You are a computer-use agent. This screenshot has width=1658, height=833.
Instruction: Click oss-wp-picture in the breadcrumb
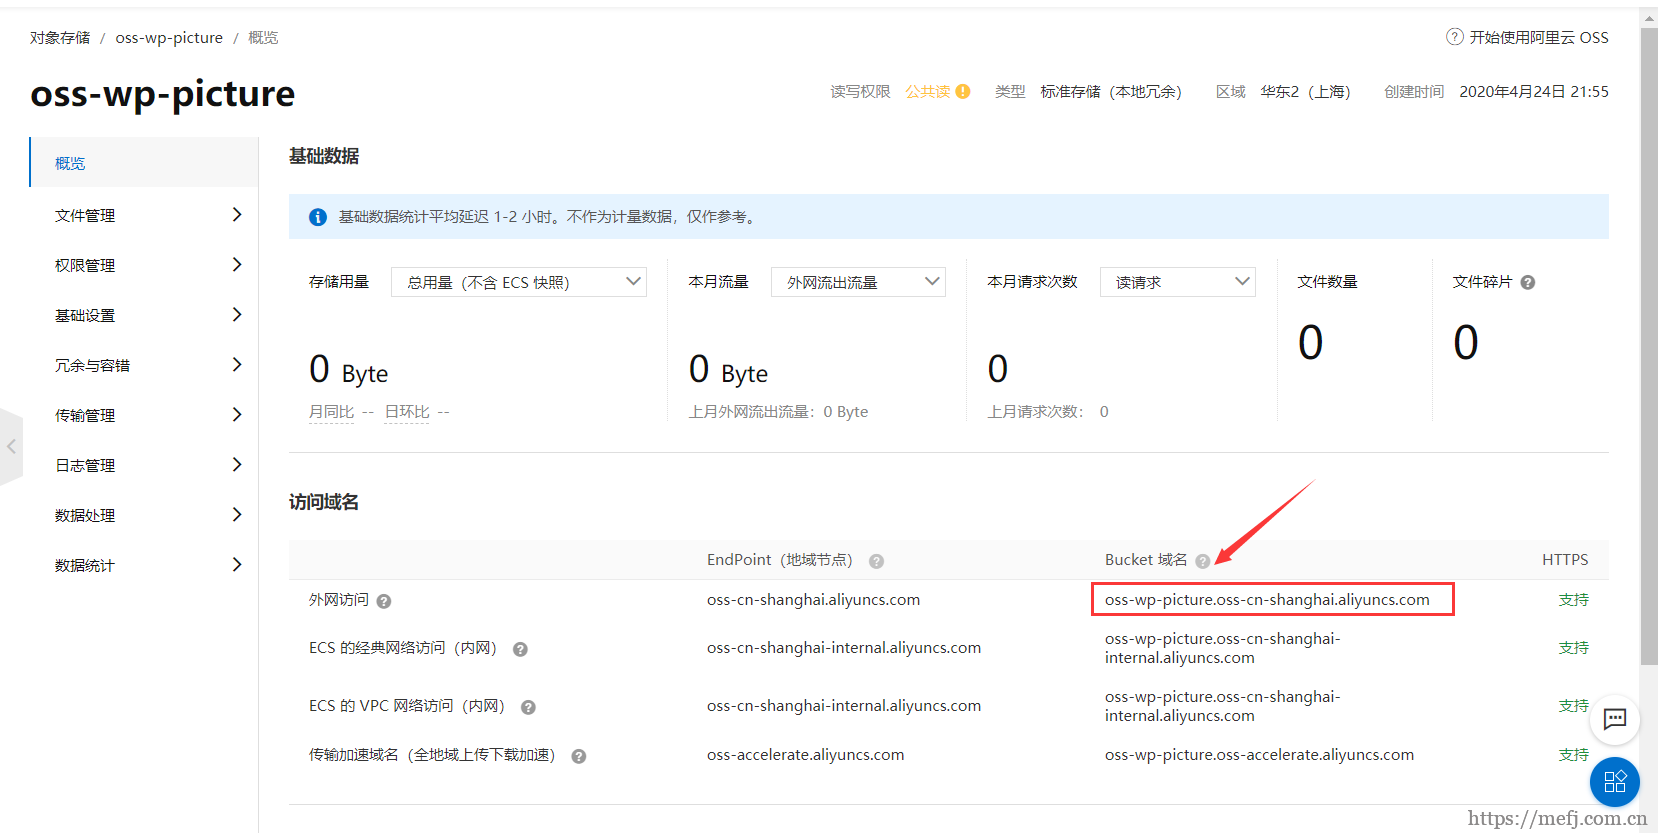pyautogui.click(x=169, y=37)
